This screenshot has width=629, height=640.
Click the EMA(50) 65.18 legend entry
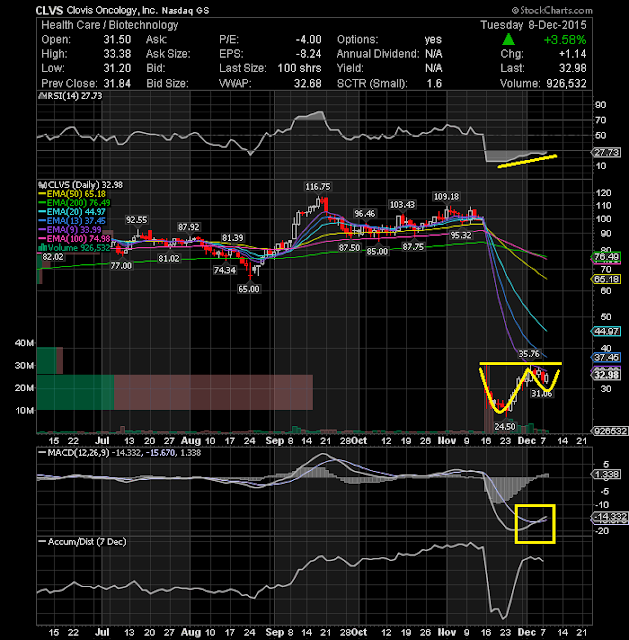pyautogui.click(x=72, y=194)
